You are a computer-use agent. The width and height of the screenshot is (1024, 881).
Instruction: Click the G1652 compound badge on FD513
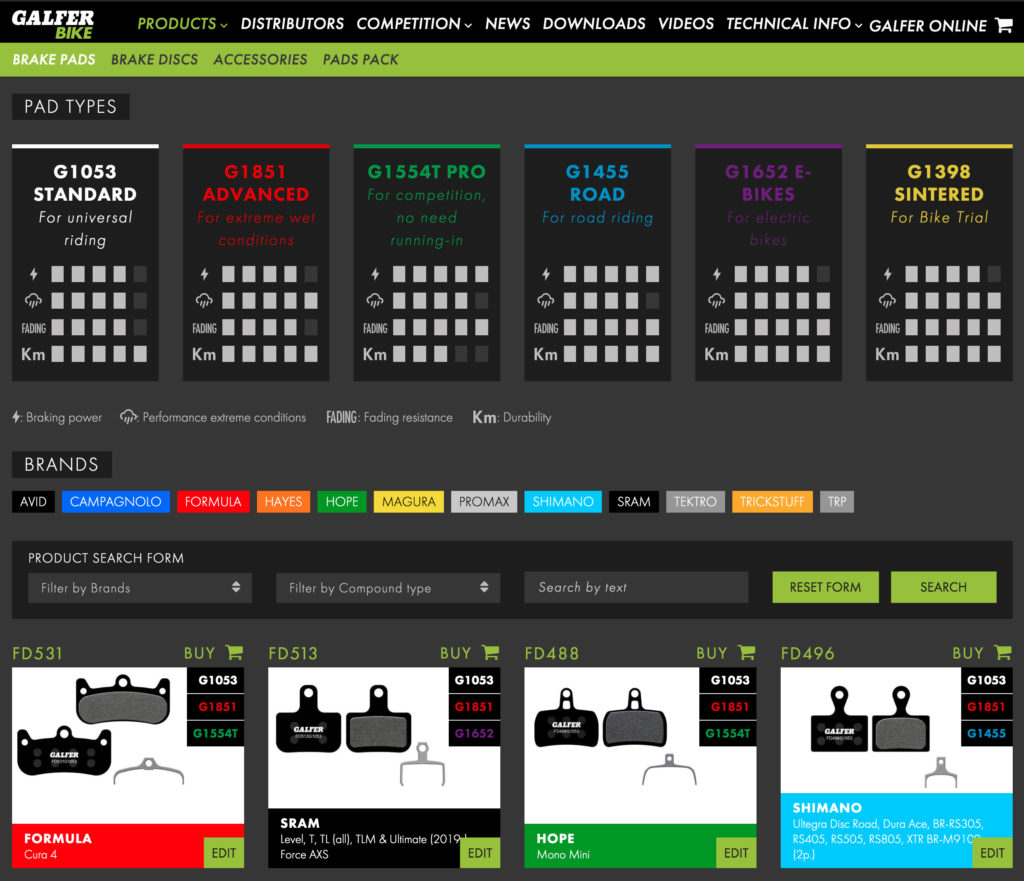click(x=473, y=733)
